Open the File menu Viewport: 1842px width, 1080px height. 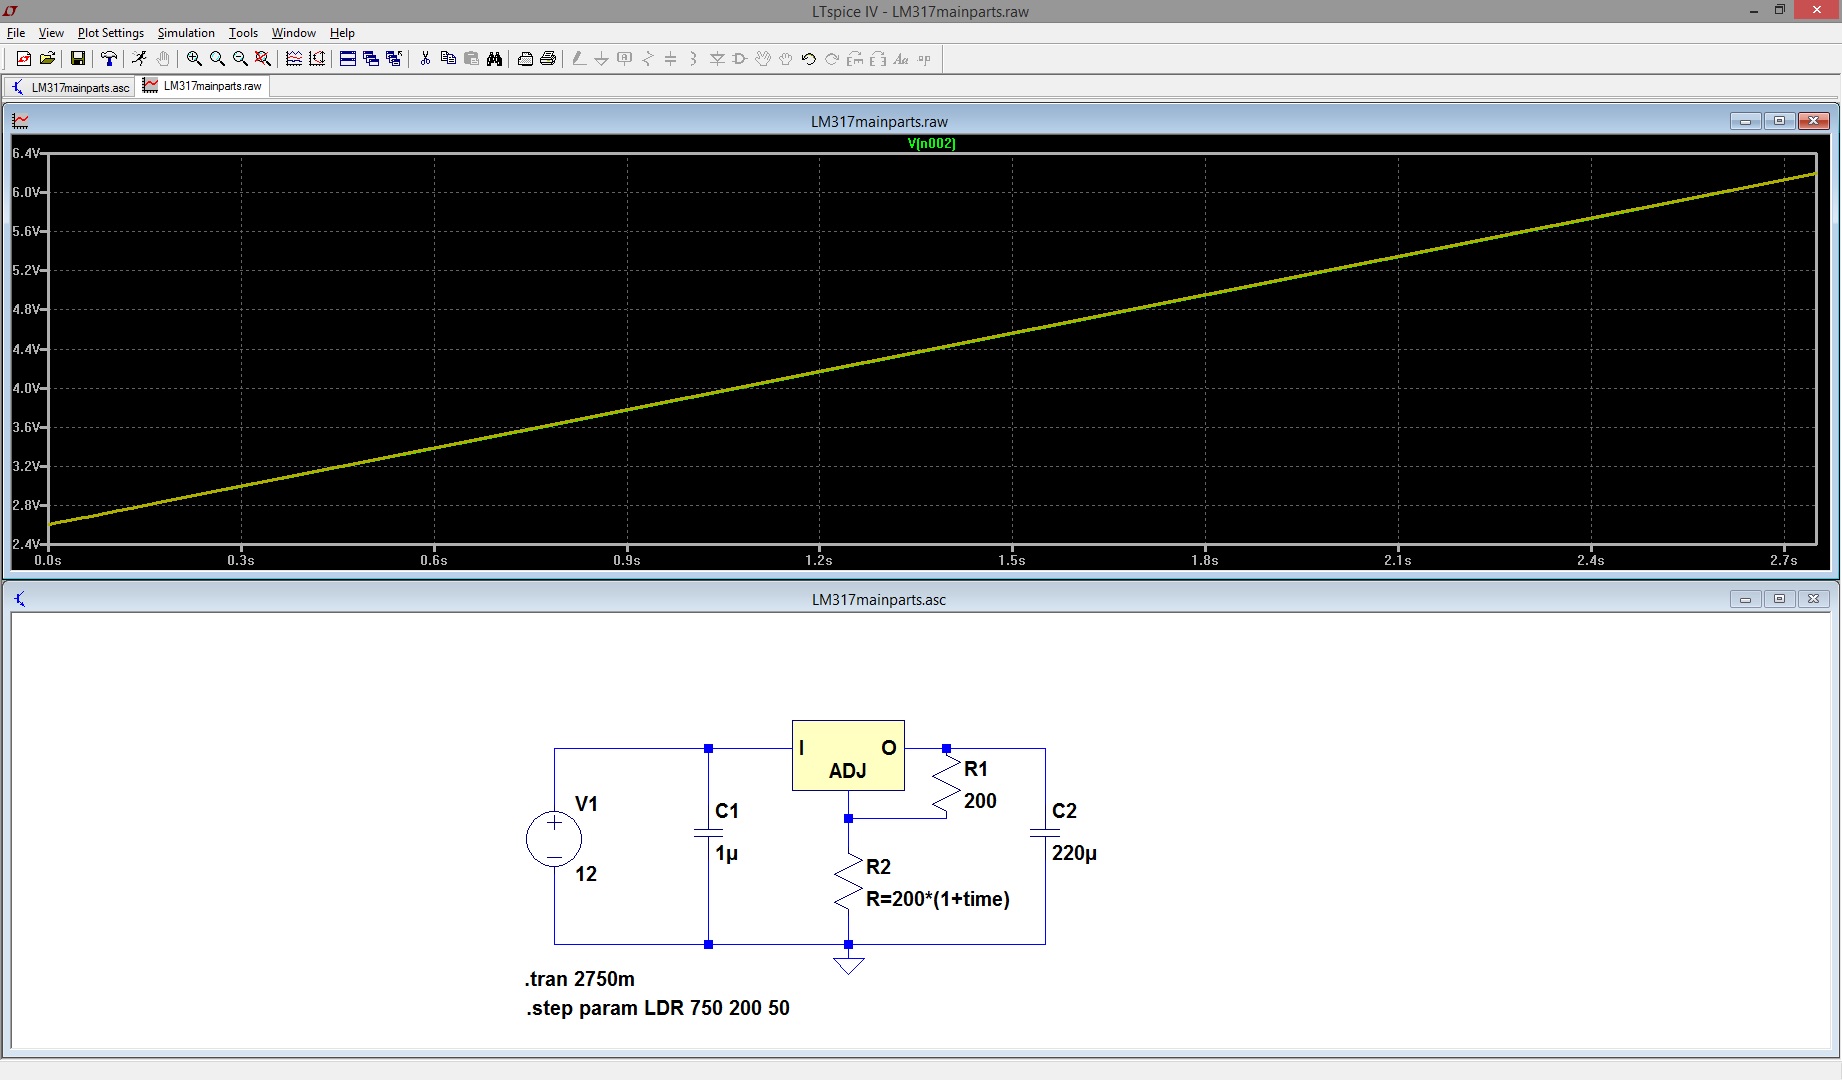[x=16, y=33]
